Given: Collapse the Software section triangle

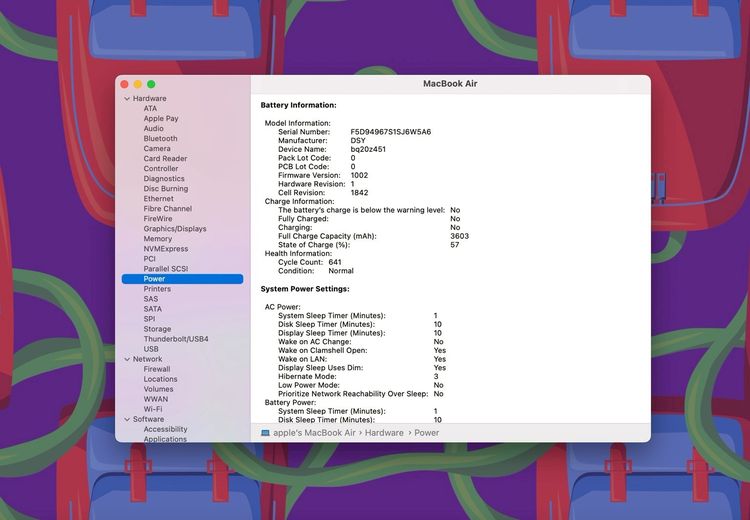Looking at the screenshot, I should [x=127, y=419].
